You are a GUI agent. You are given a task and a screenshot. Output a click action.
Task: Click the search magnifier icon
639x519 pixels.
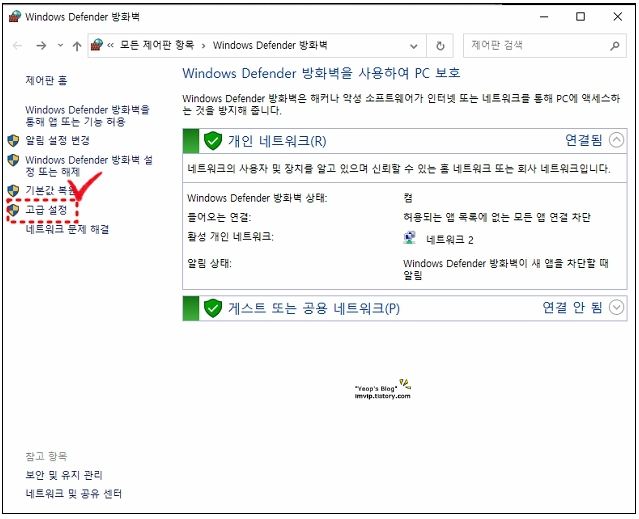coord(615,46)
